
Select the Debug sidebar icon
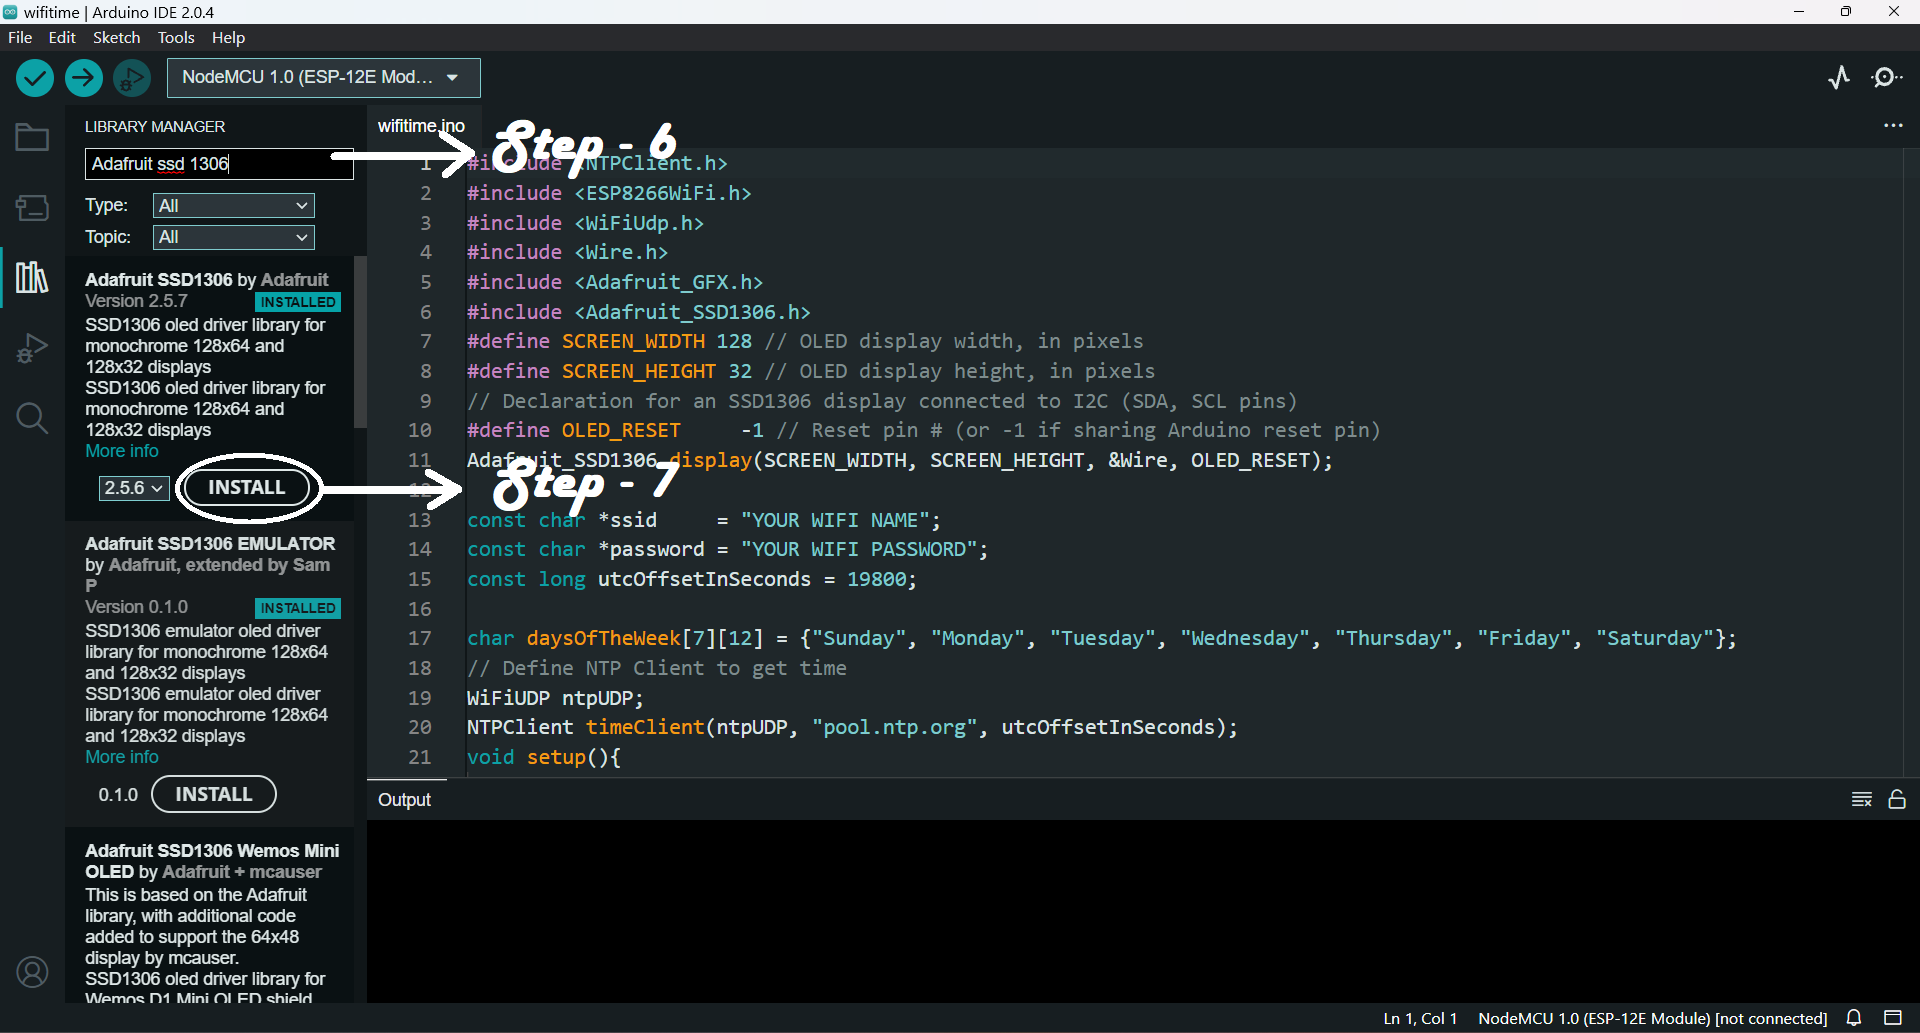point(31,348)
